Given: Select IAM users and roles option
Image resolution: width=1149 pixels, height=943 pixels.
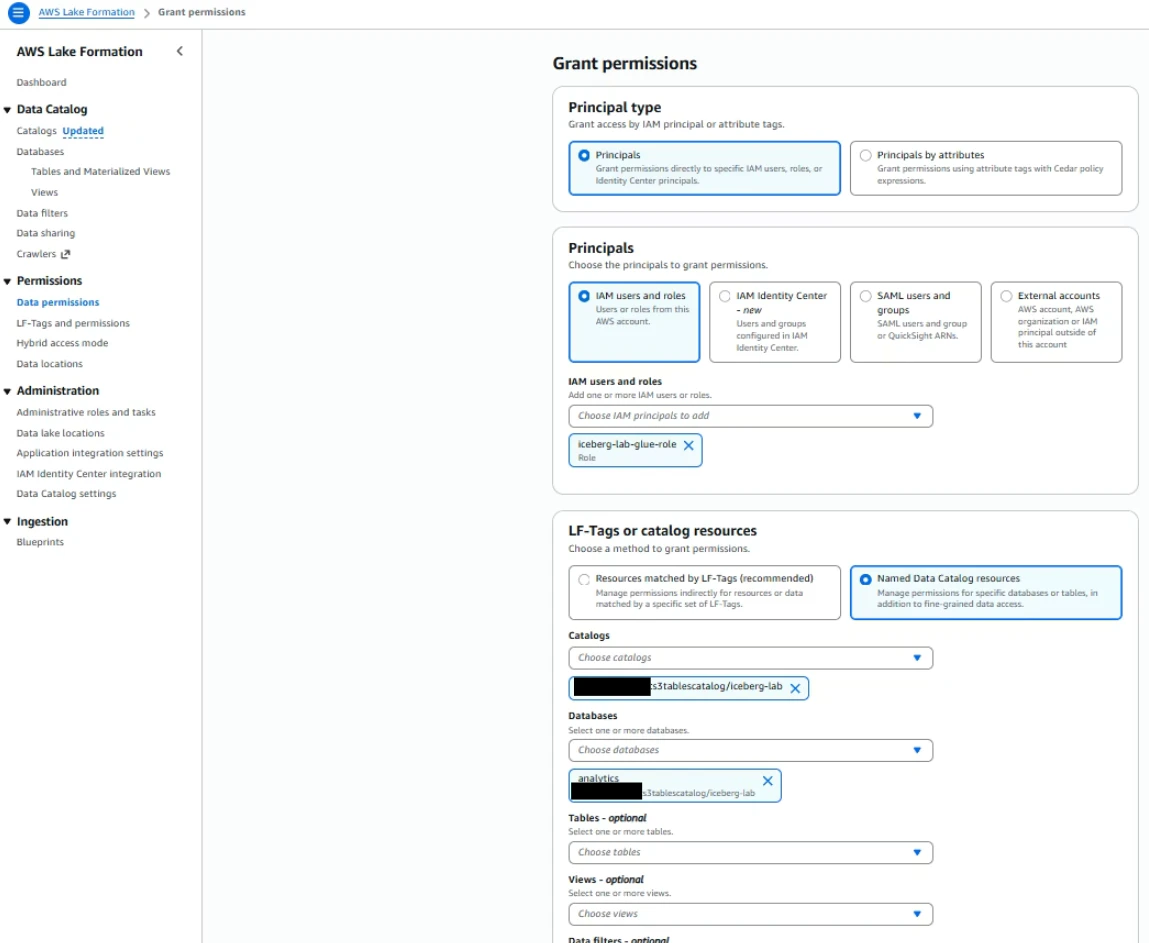Looking at the screenshot, I should [x=634, y=322].
